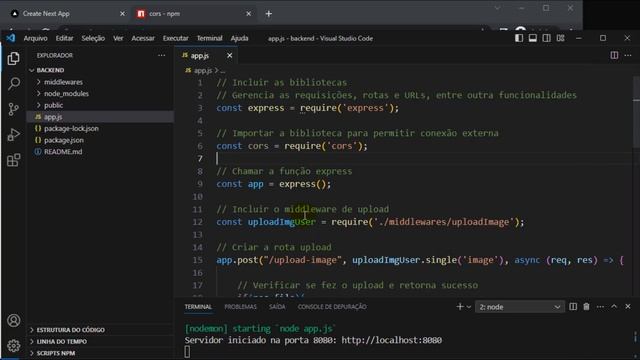Close the app.js editor tab
640x360 pixels.
click(229, 56)
